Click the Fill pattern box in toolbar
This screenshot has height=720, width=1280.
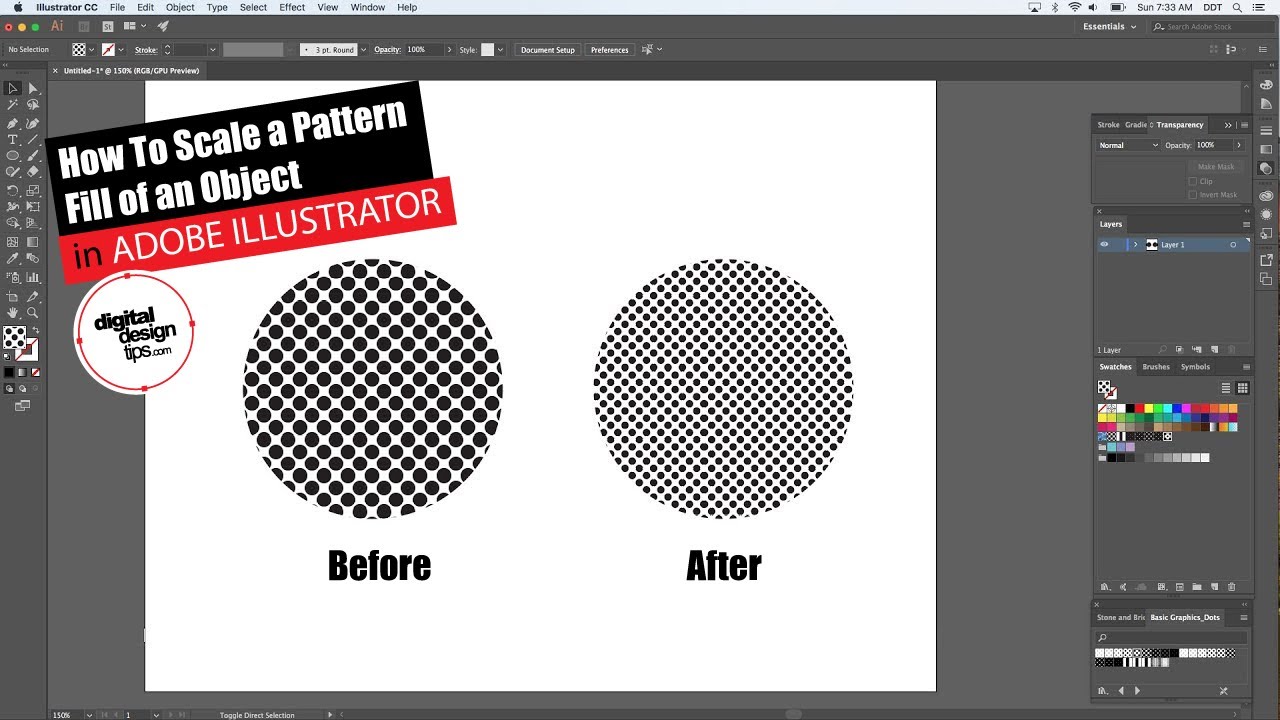(14, 337)
